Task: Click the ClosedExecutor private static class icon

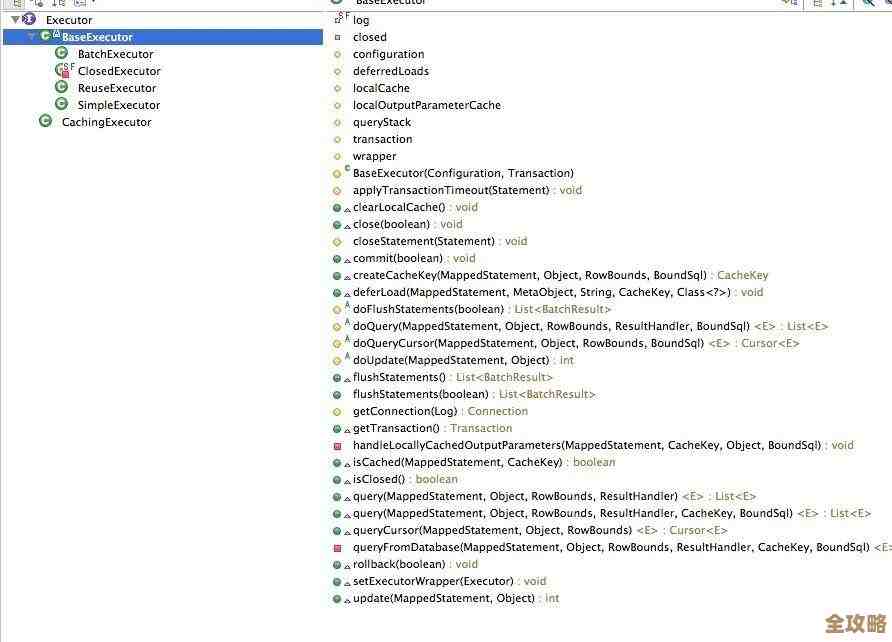Action: 62,70
